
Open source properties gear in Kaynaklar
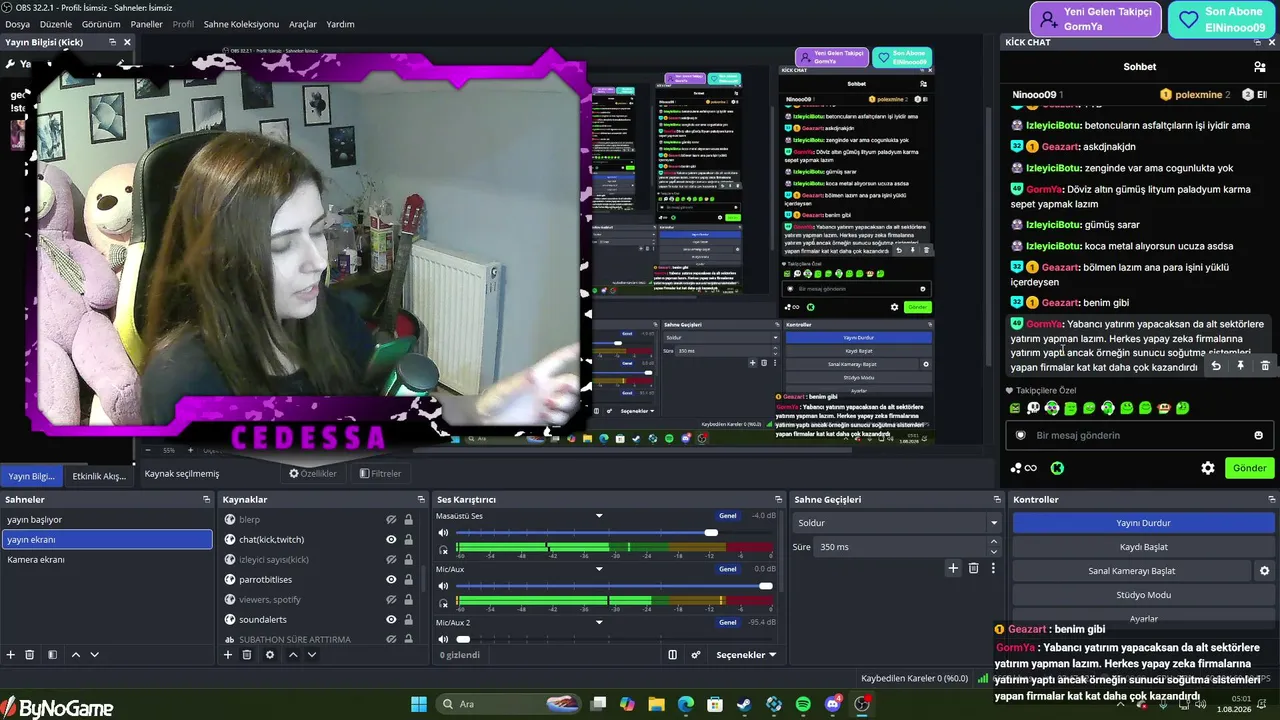point(270,655)
